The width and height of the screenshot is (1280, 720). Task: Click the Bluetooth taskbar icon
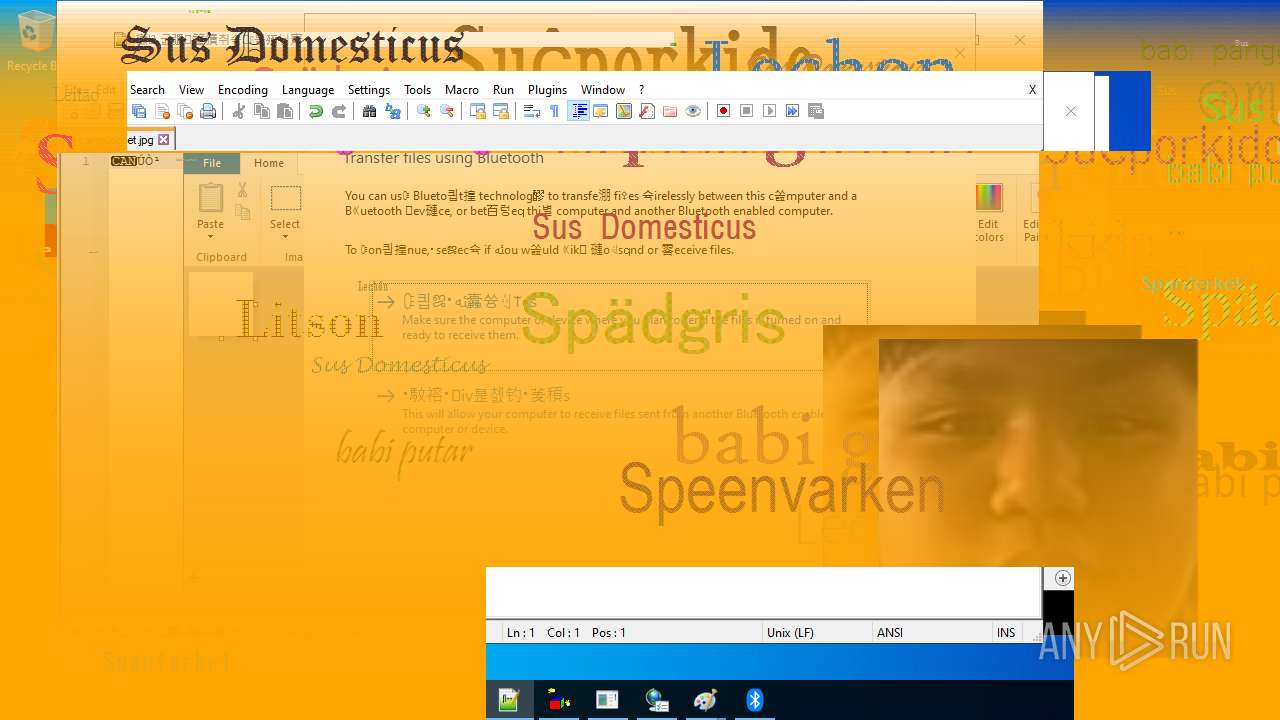point(755,700)
